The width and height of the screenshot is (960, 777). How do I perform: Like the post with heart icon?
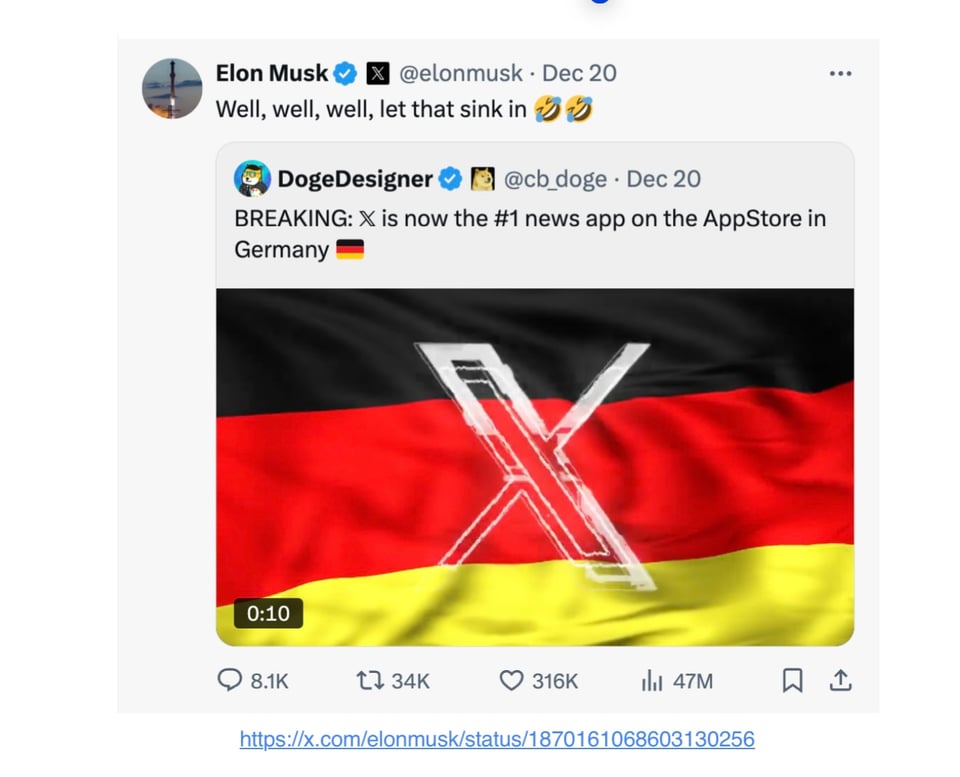[511, 681]
